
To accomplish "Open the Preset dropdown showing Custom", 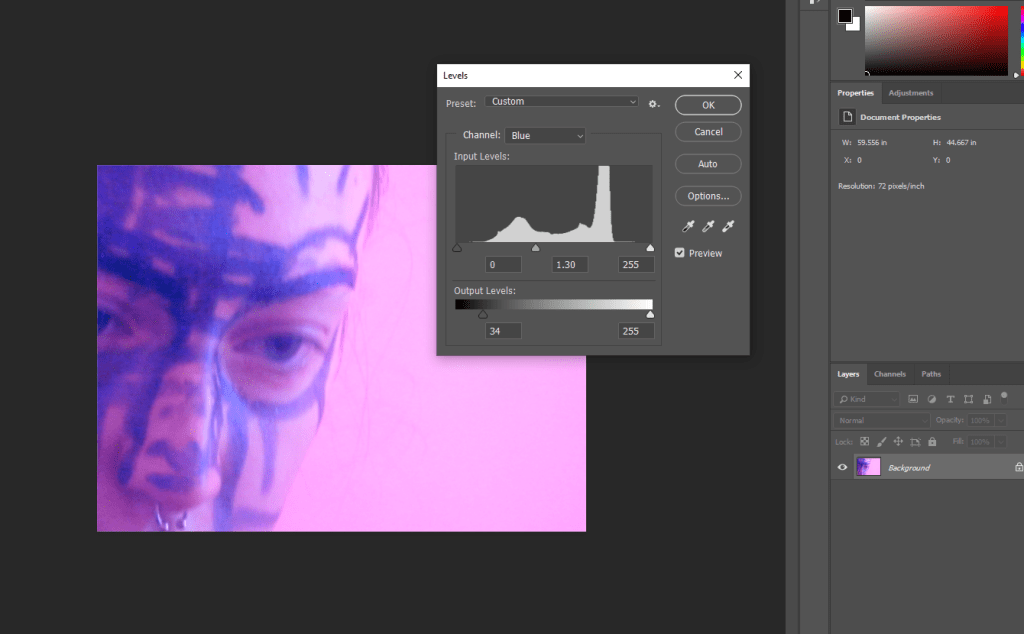I will (x=562, y=102).
